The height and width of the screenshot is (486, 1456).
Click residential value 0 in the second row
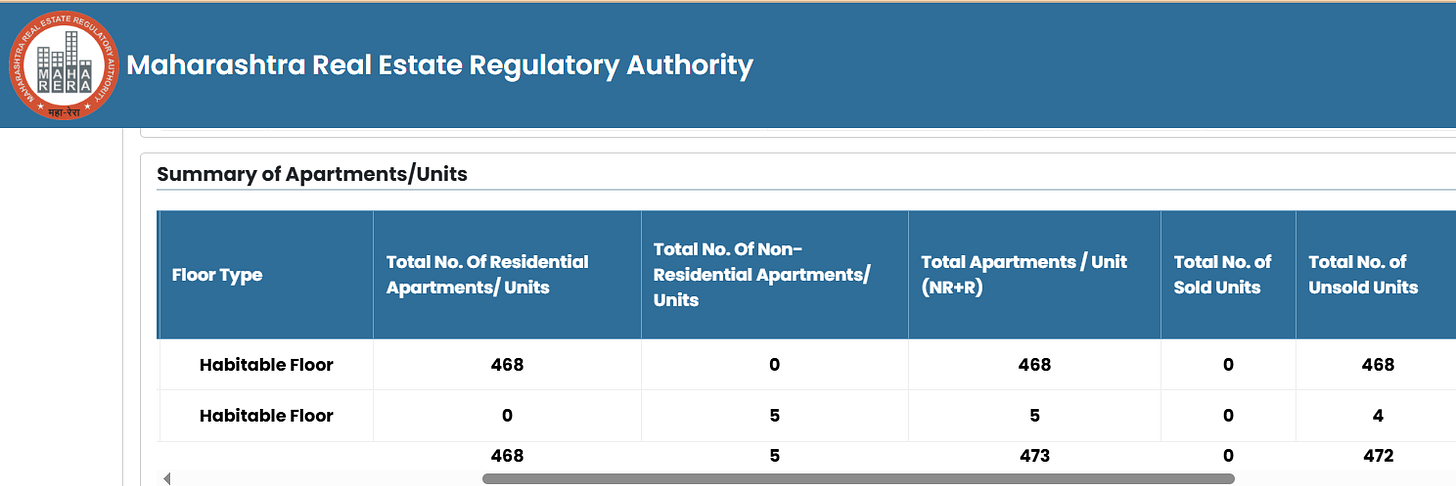point(507,416)
